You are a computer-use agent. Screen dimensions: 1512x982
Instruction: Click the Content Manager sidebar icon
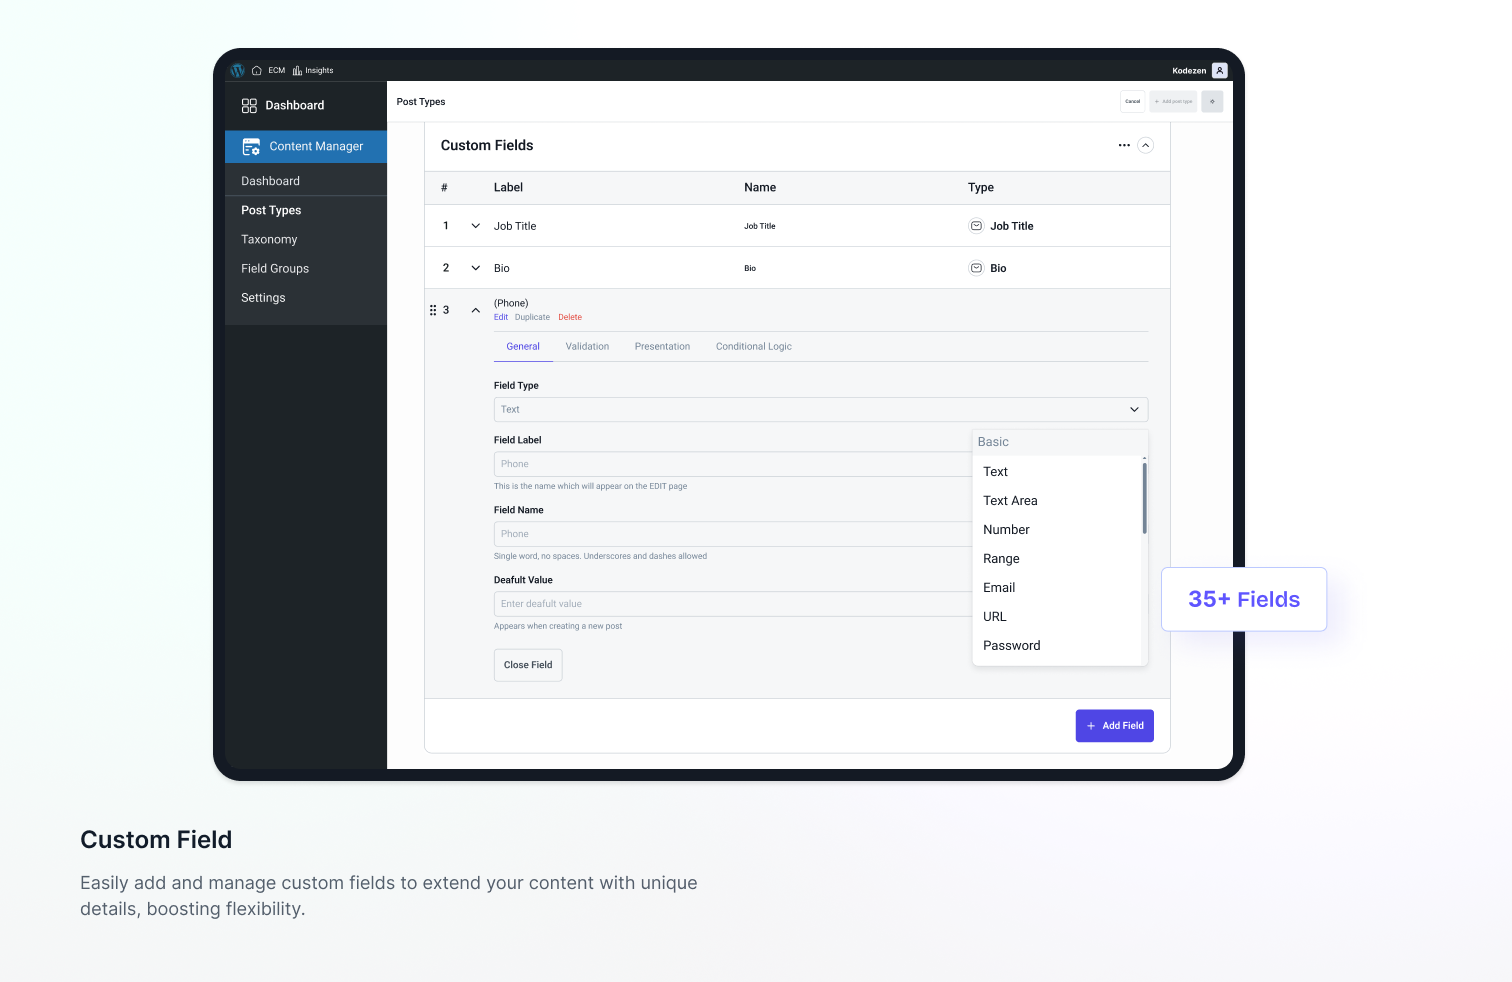pos(250,146)
